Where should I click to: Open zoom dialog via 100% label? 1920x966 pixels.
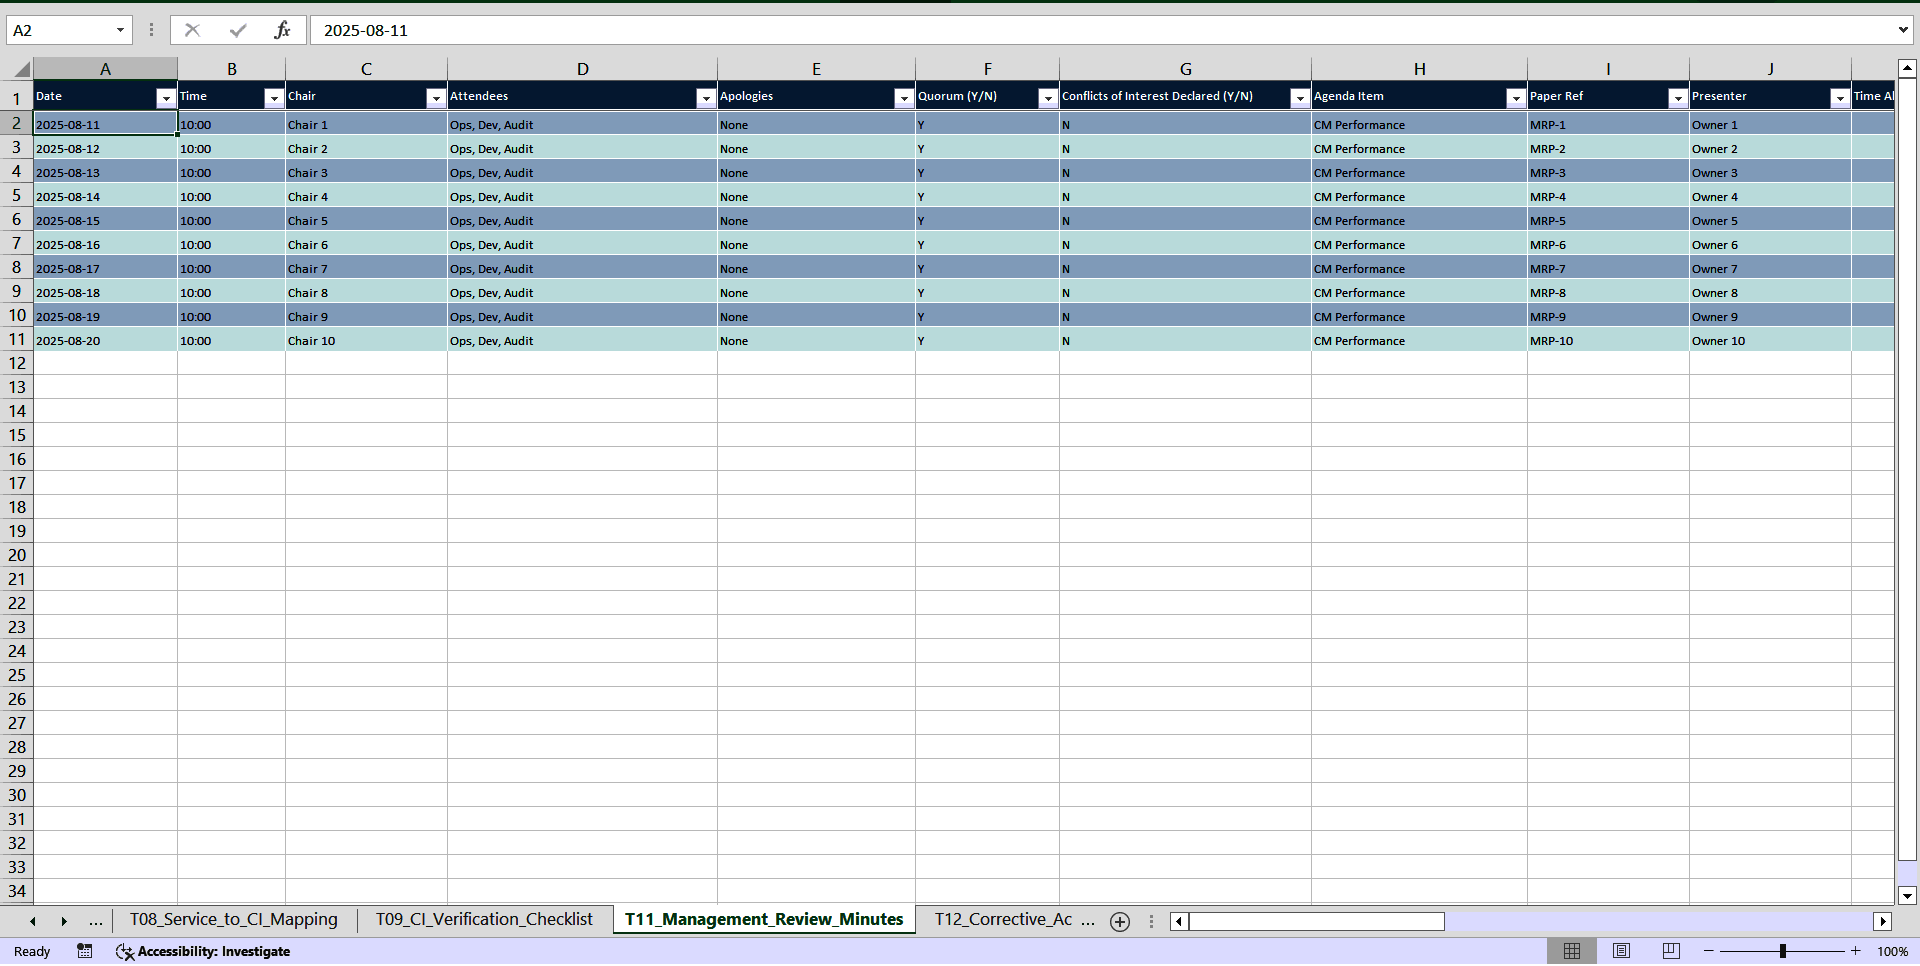(x=1892, y=951)
